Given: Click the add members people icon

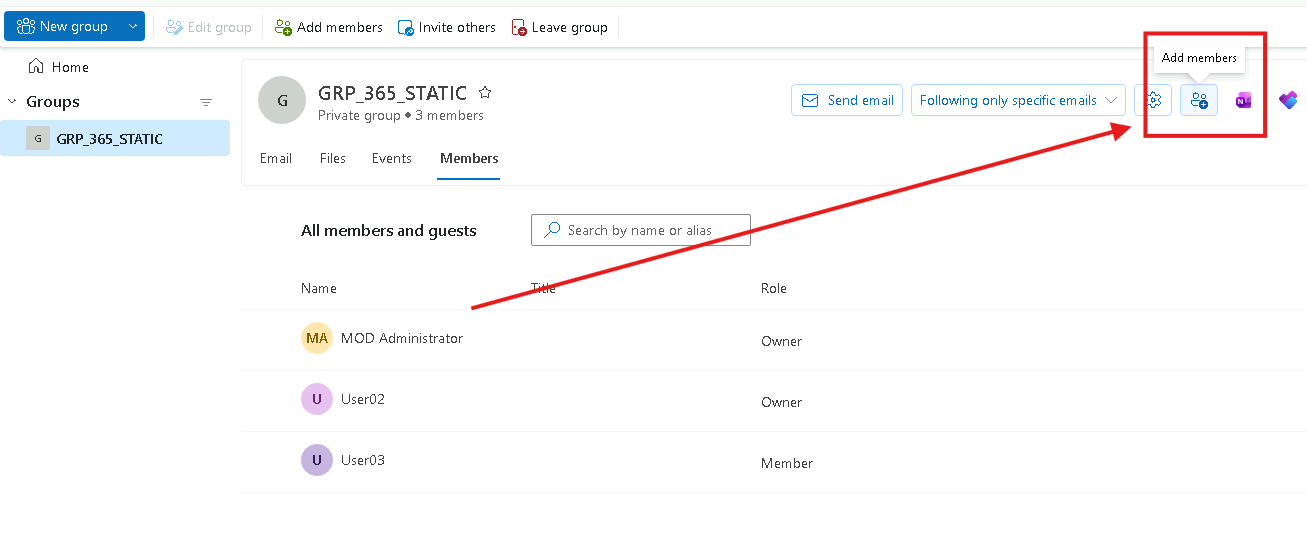Looking at the screenshot, I should (1199, 100).
